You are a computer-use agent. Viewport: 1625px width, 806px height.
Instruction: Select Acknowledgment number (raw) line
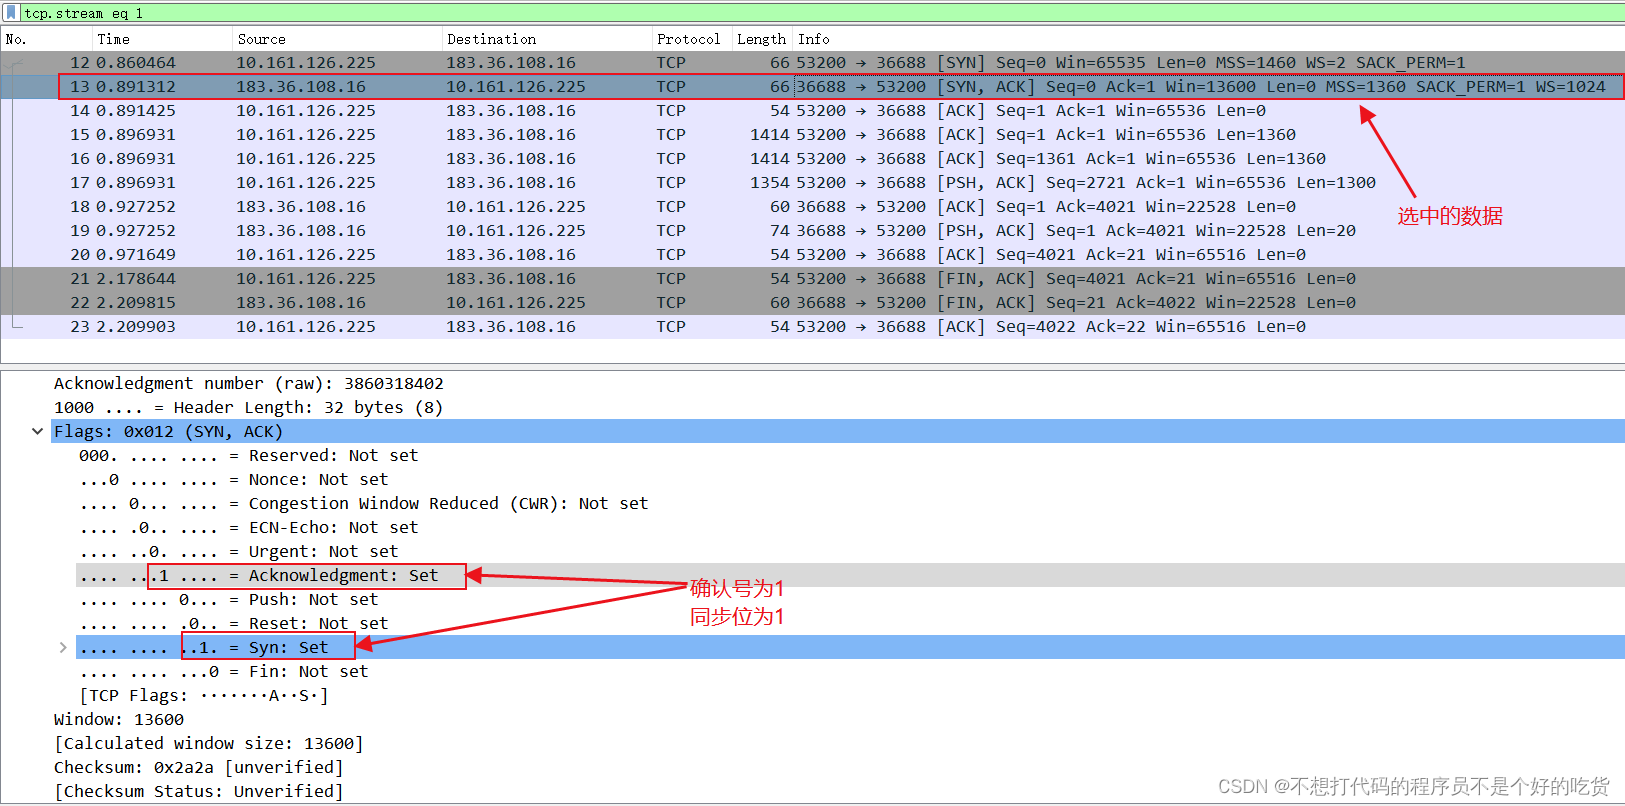tap(249, 384)
